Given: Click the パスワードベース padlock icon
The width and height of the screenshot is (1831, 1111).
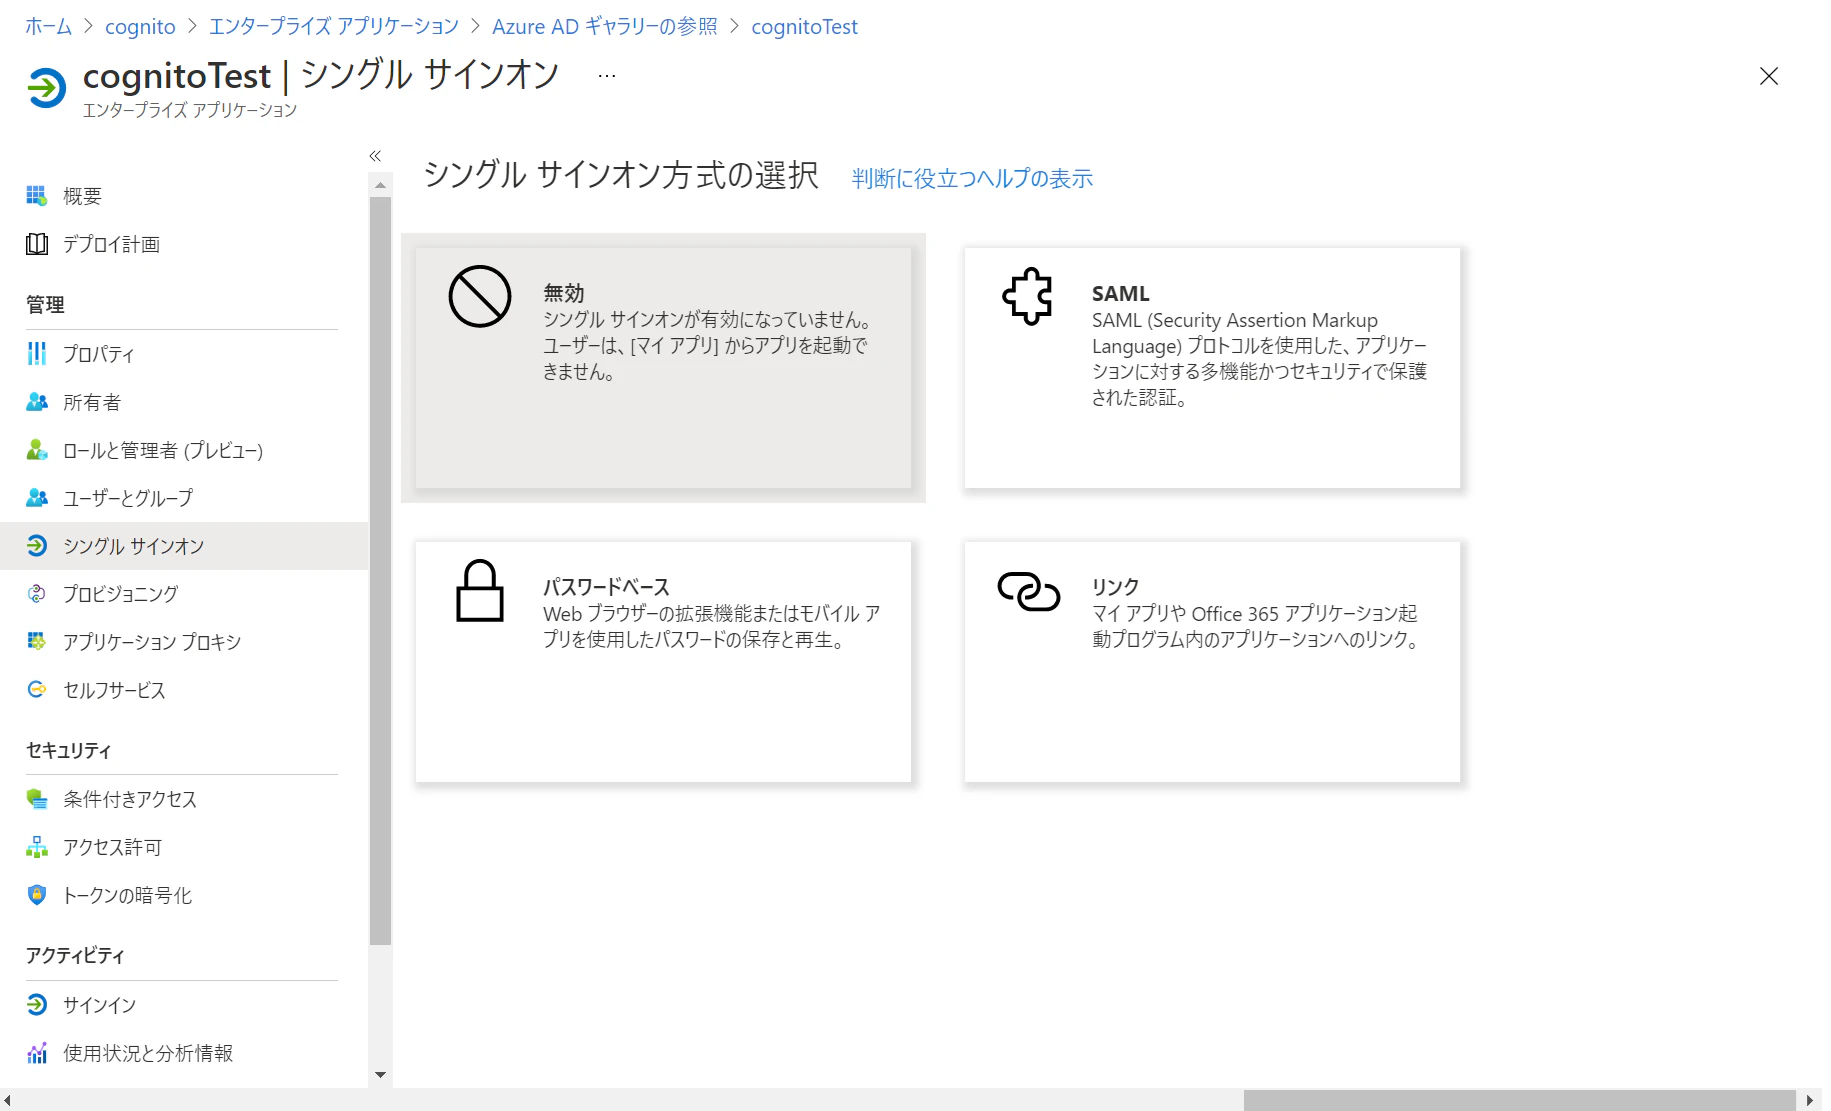Looking at the screenshot, I should tap(480, 590).
